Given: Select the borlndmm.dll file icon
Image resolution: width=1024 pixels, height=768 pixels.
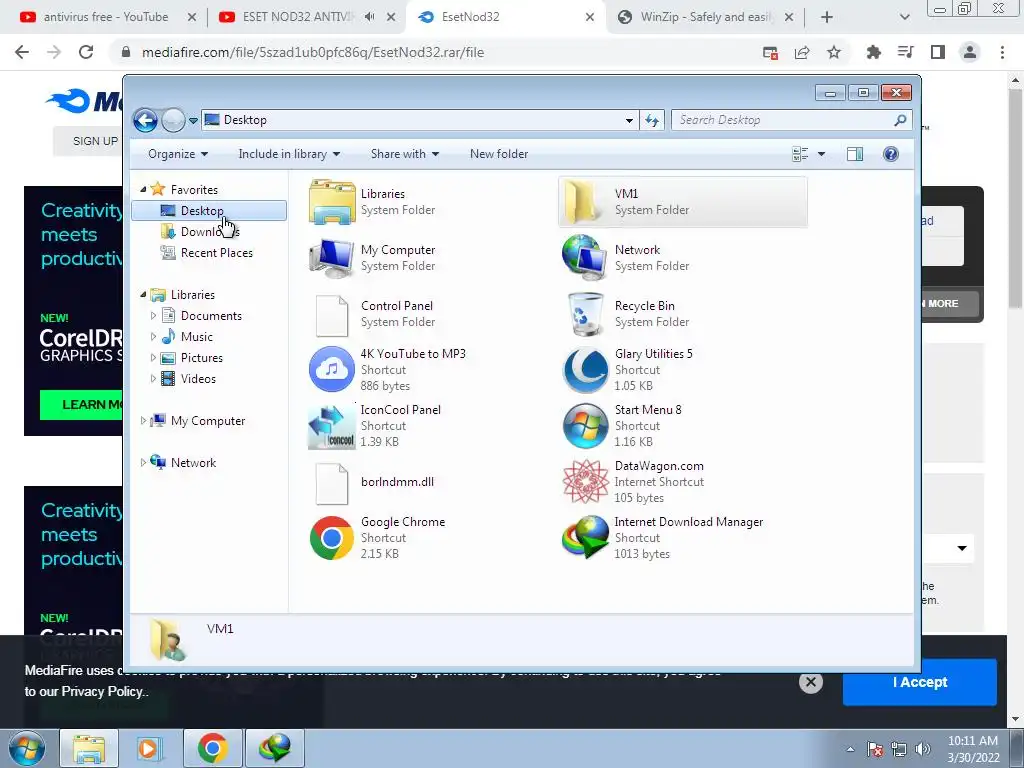Looking at the screenshot, I should point(332,484).
